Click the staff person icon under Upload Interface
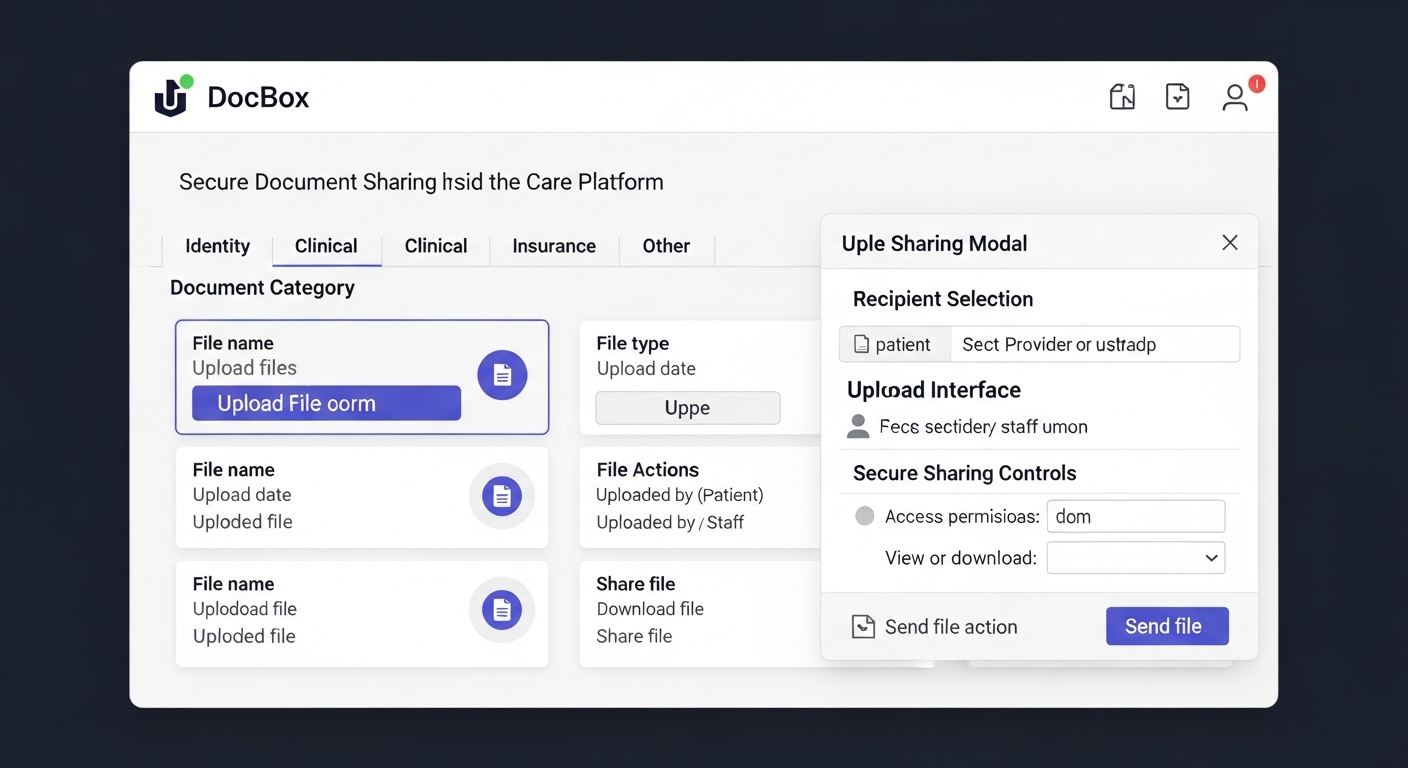 (858, 427)
